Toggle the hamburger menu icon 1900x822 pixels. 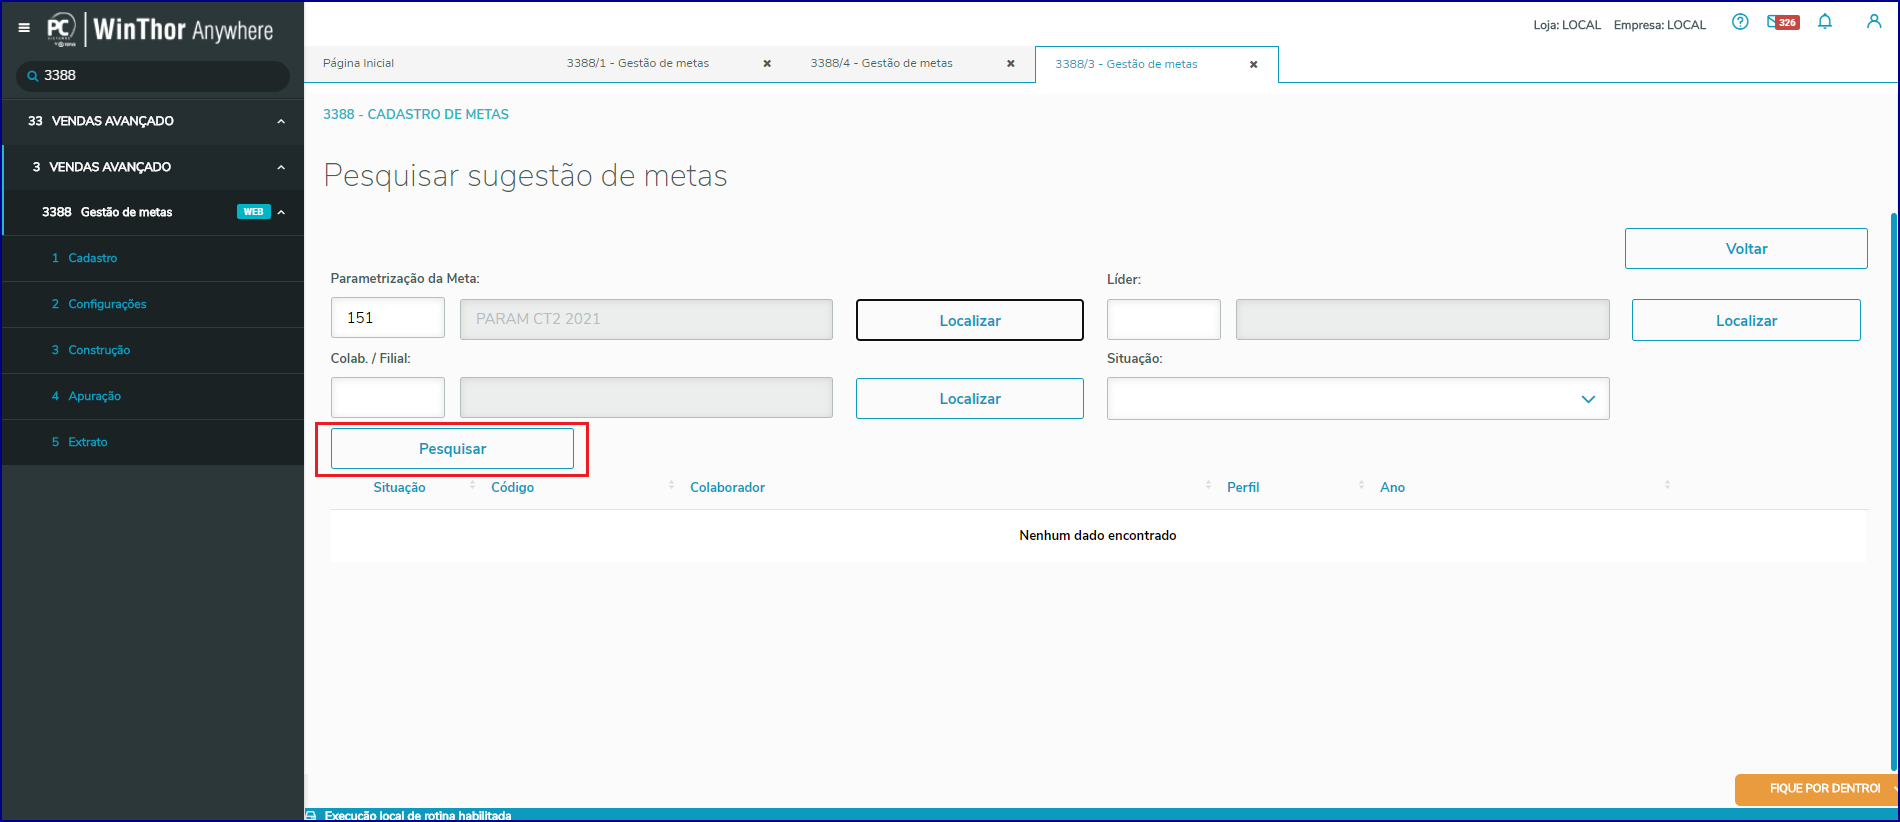(x=24, y=28)
